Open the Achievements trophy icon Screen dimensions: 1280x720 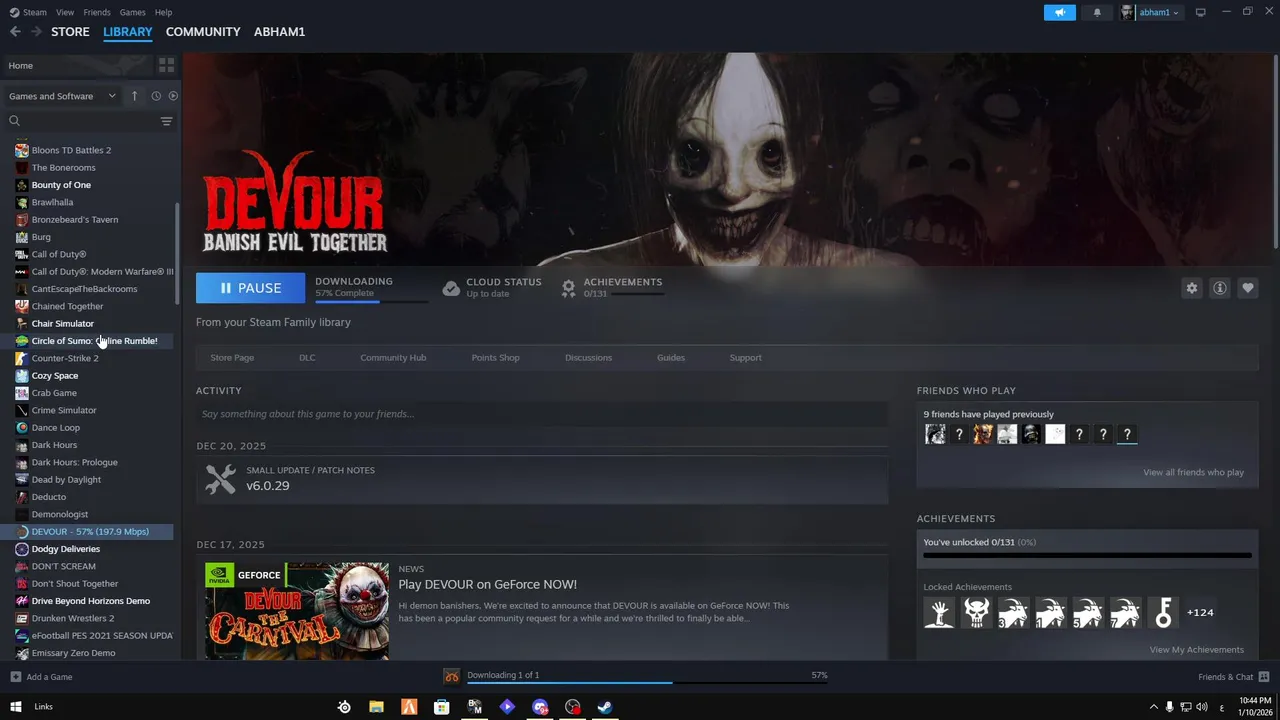pyautogui.click(x=568, y=288)
